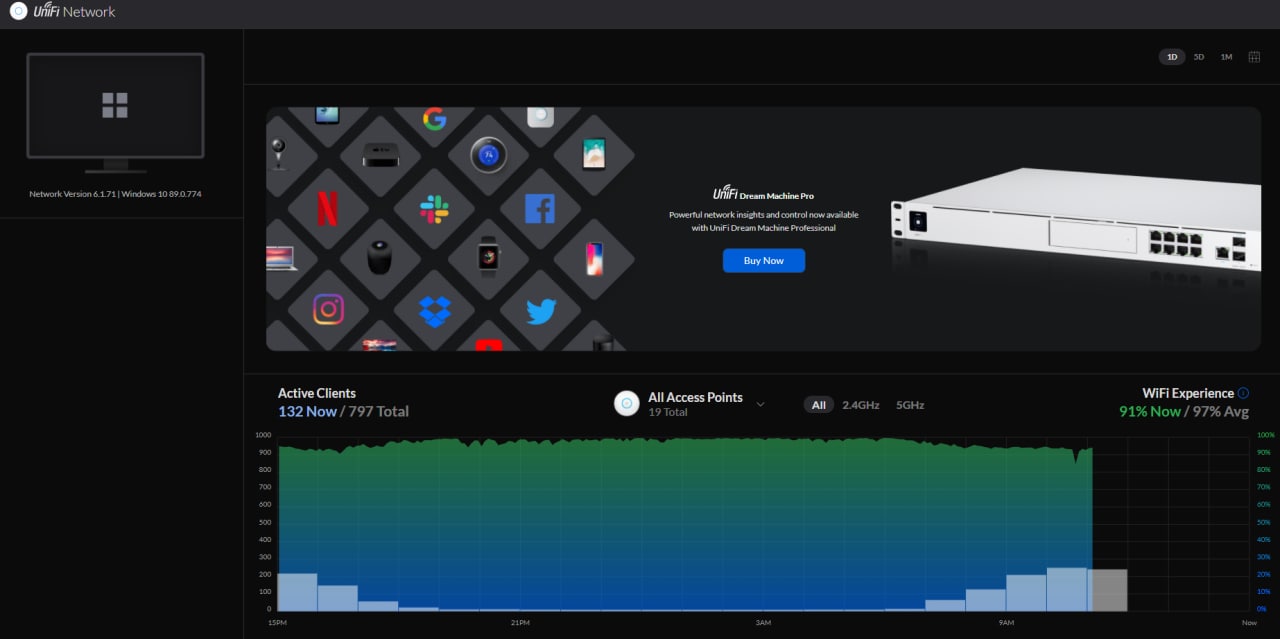
Task: Click the Buy Now button
Action: pyautogui.click(x=764, y=260)
